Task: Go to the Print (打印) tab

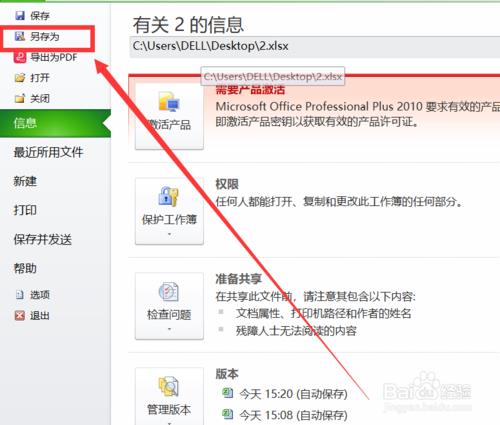Action: tap(25, 210)
